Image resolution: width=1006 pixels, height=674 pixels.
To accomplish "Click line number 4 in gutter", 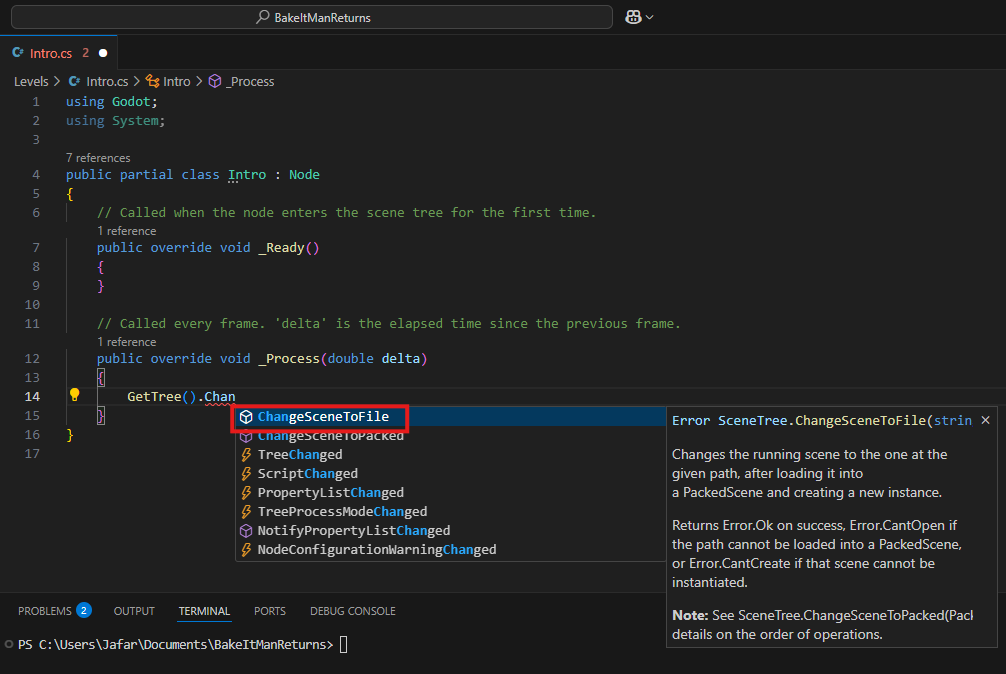I will coord(36,174).
